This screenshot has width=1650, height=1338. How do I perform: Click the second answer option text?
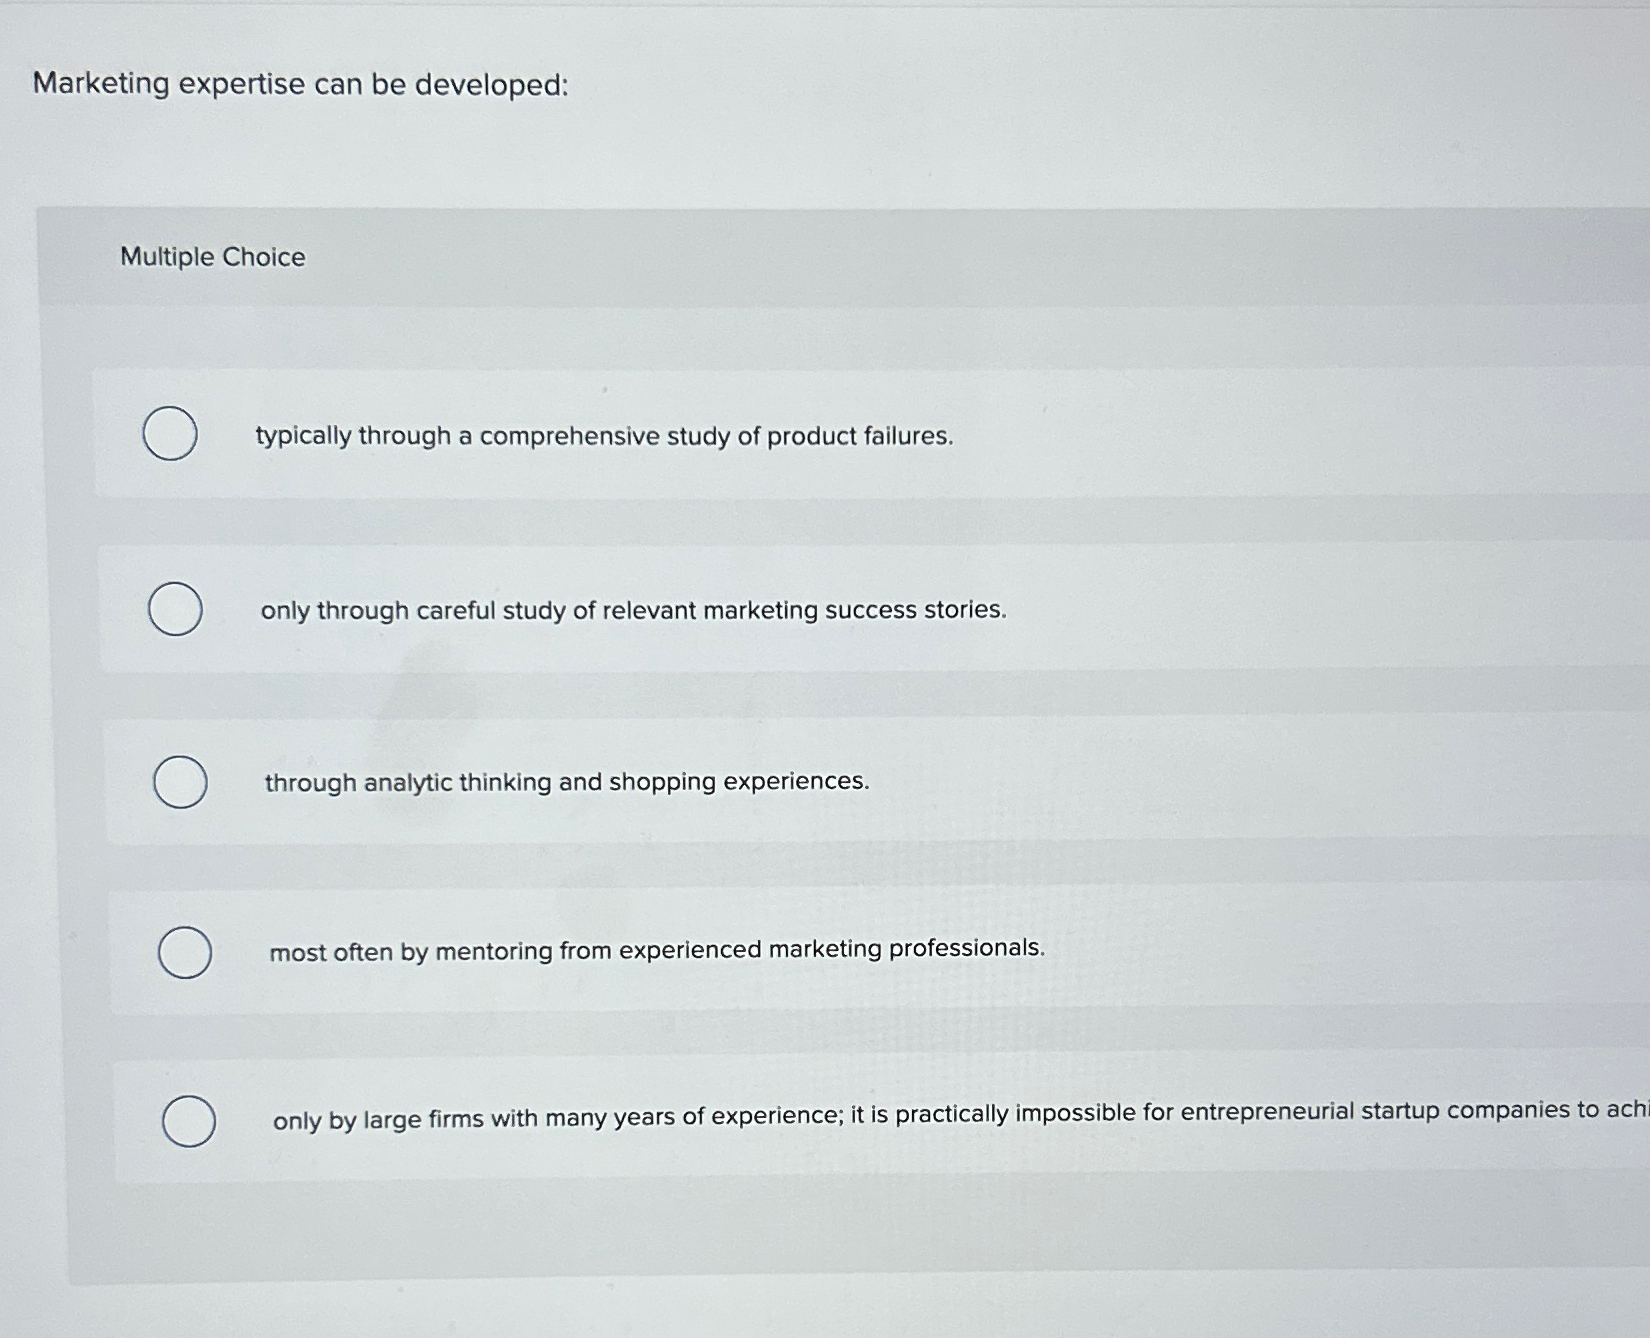633,610
